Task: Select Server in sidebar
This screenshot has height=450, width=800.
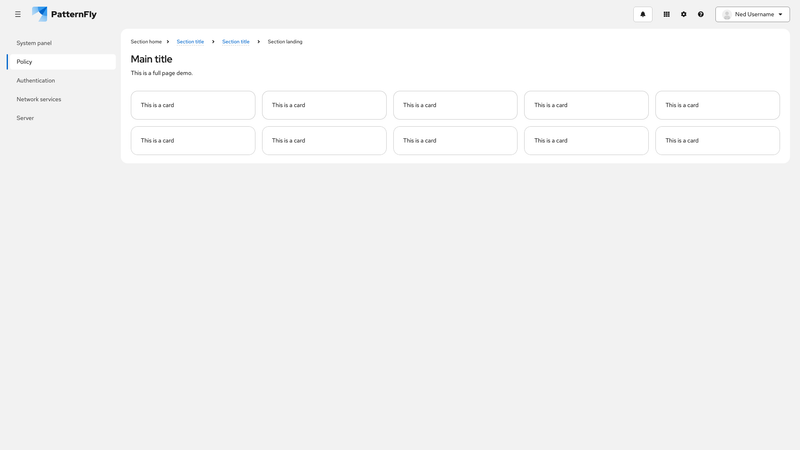Action: pos(61,118)
